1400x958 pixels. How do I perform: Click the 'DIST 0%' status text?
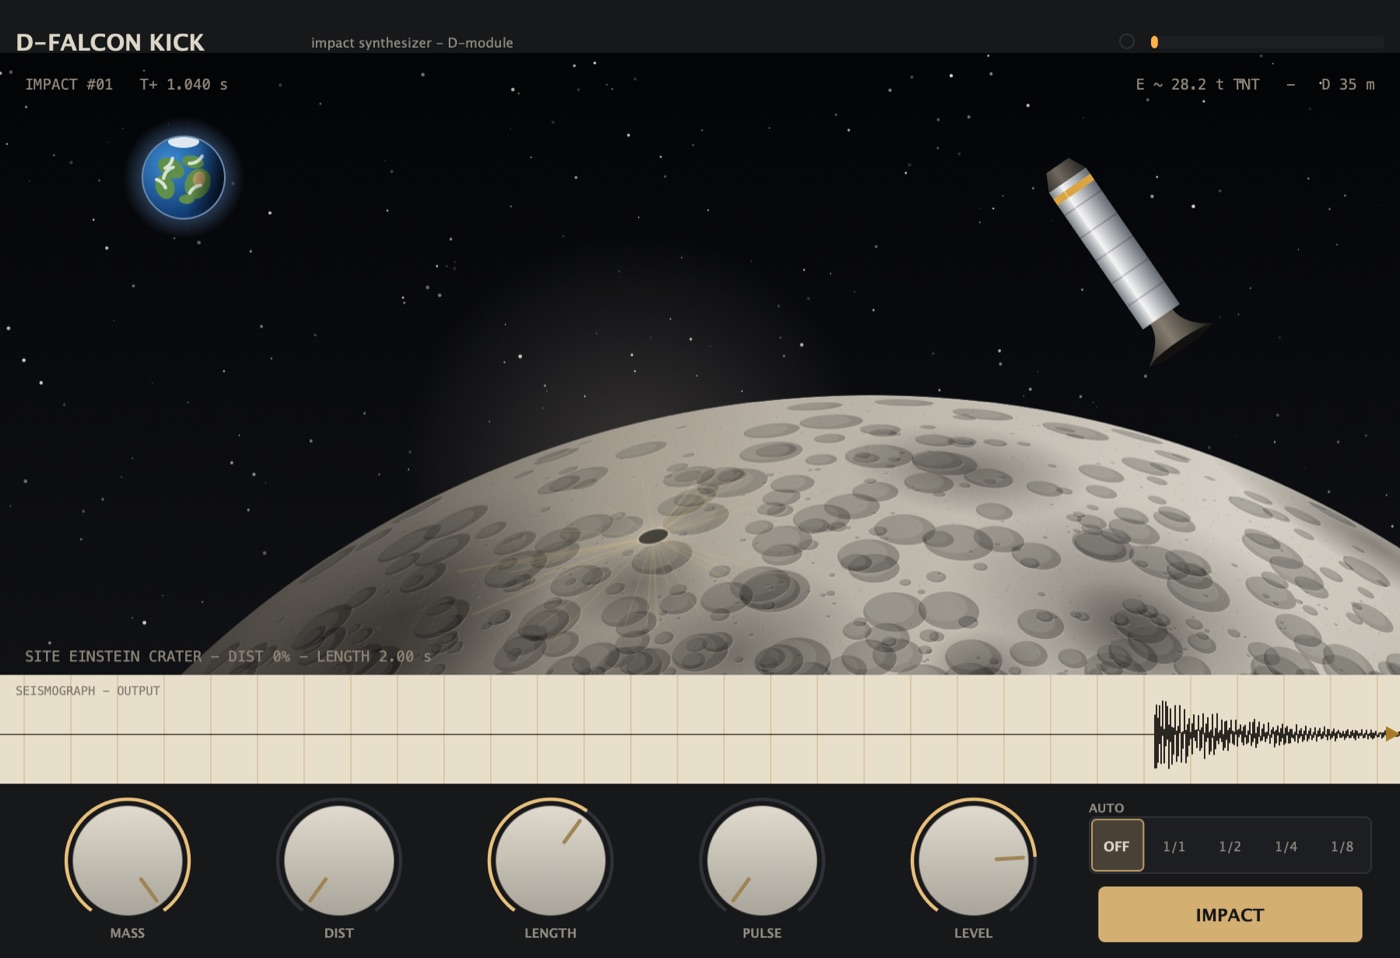(259, 656)
